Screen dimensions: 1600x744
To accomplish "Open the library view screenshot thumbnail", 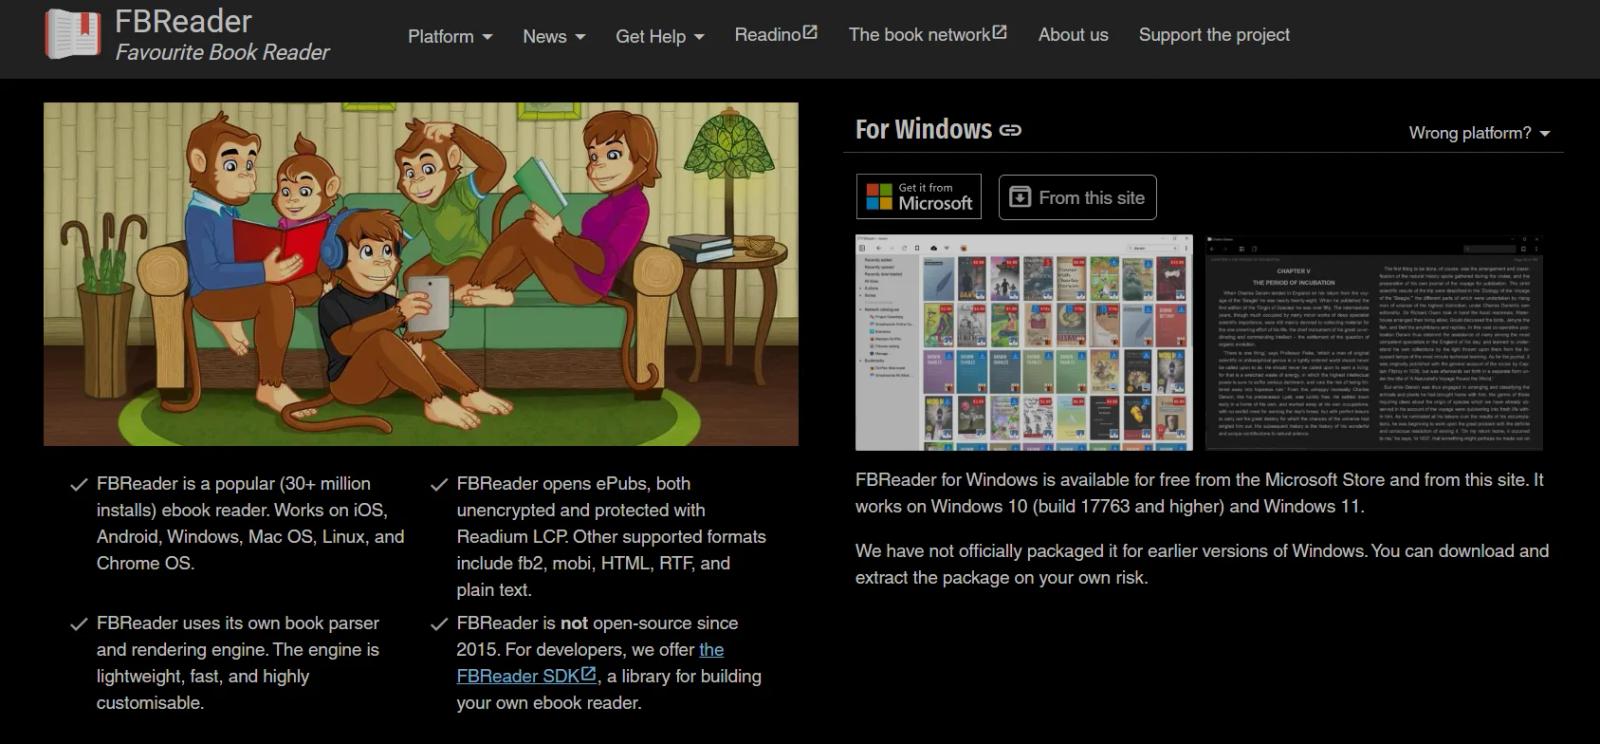I will [x=1024, y=343].
